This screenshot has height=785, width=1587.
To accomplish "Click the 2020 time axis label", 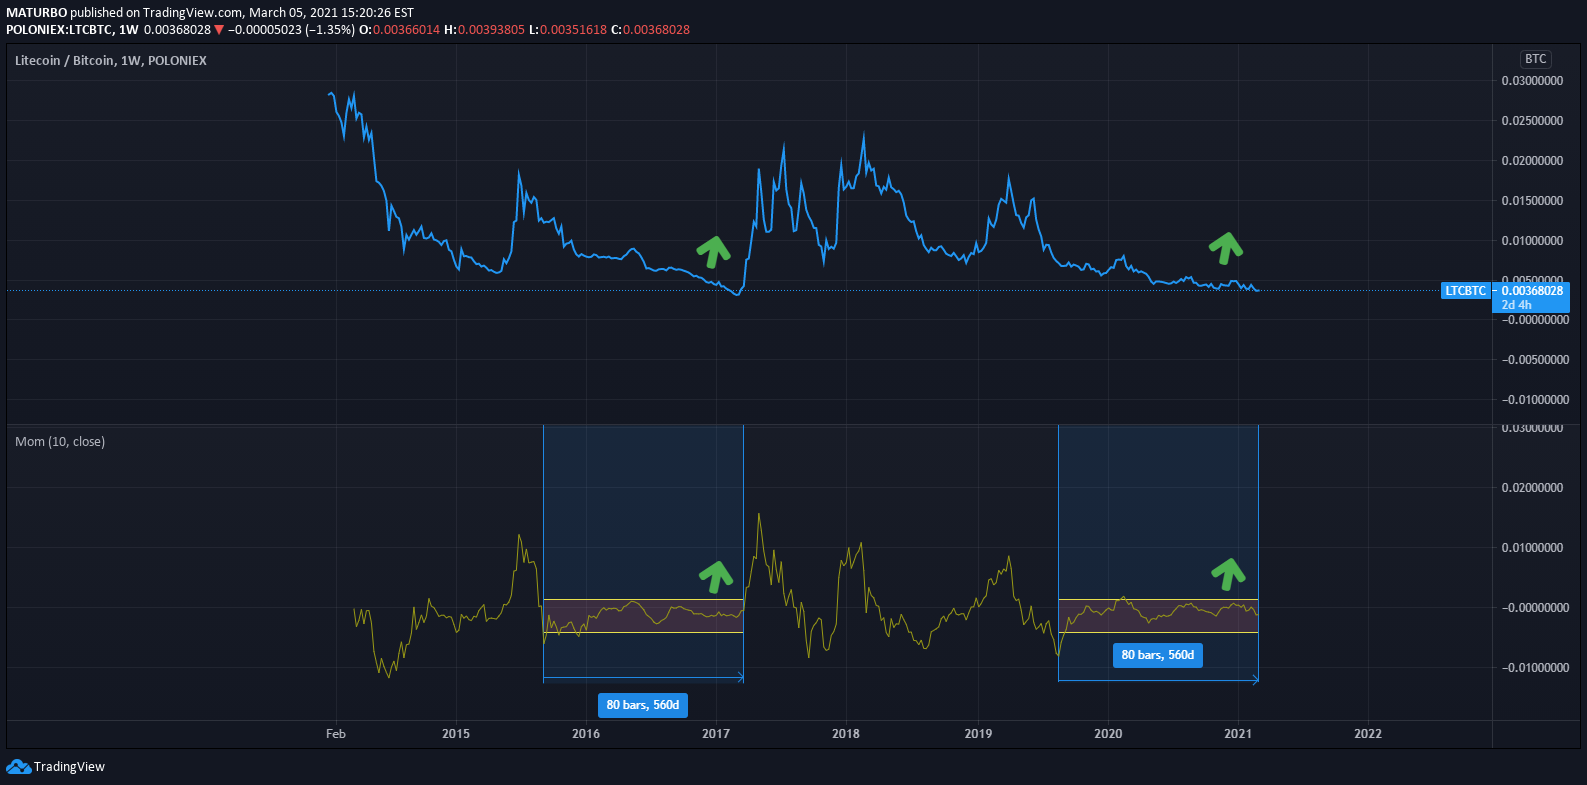I will (1108, 734).
